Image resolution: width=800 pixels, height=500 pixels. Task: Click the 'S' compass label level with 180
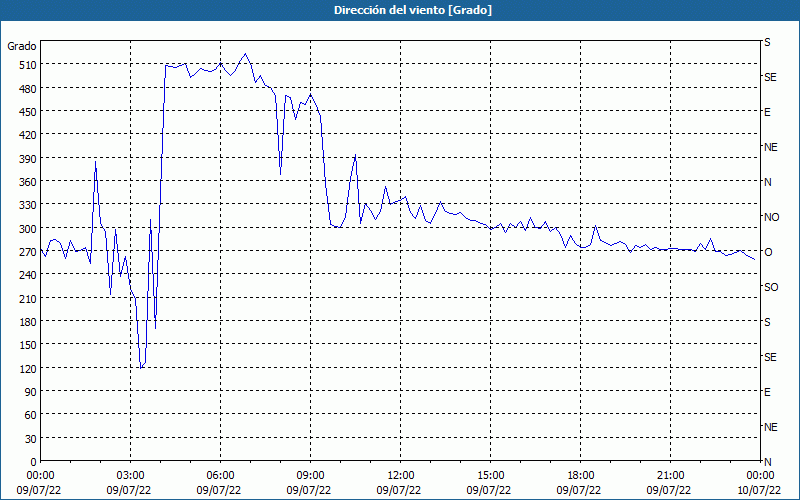(767, 322)
